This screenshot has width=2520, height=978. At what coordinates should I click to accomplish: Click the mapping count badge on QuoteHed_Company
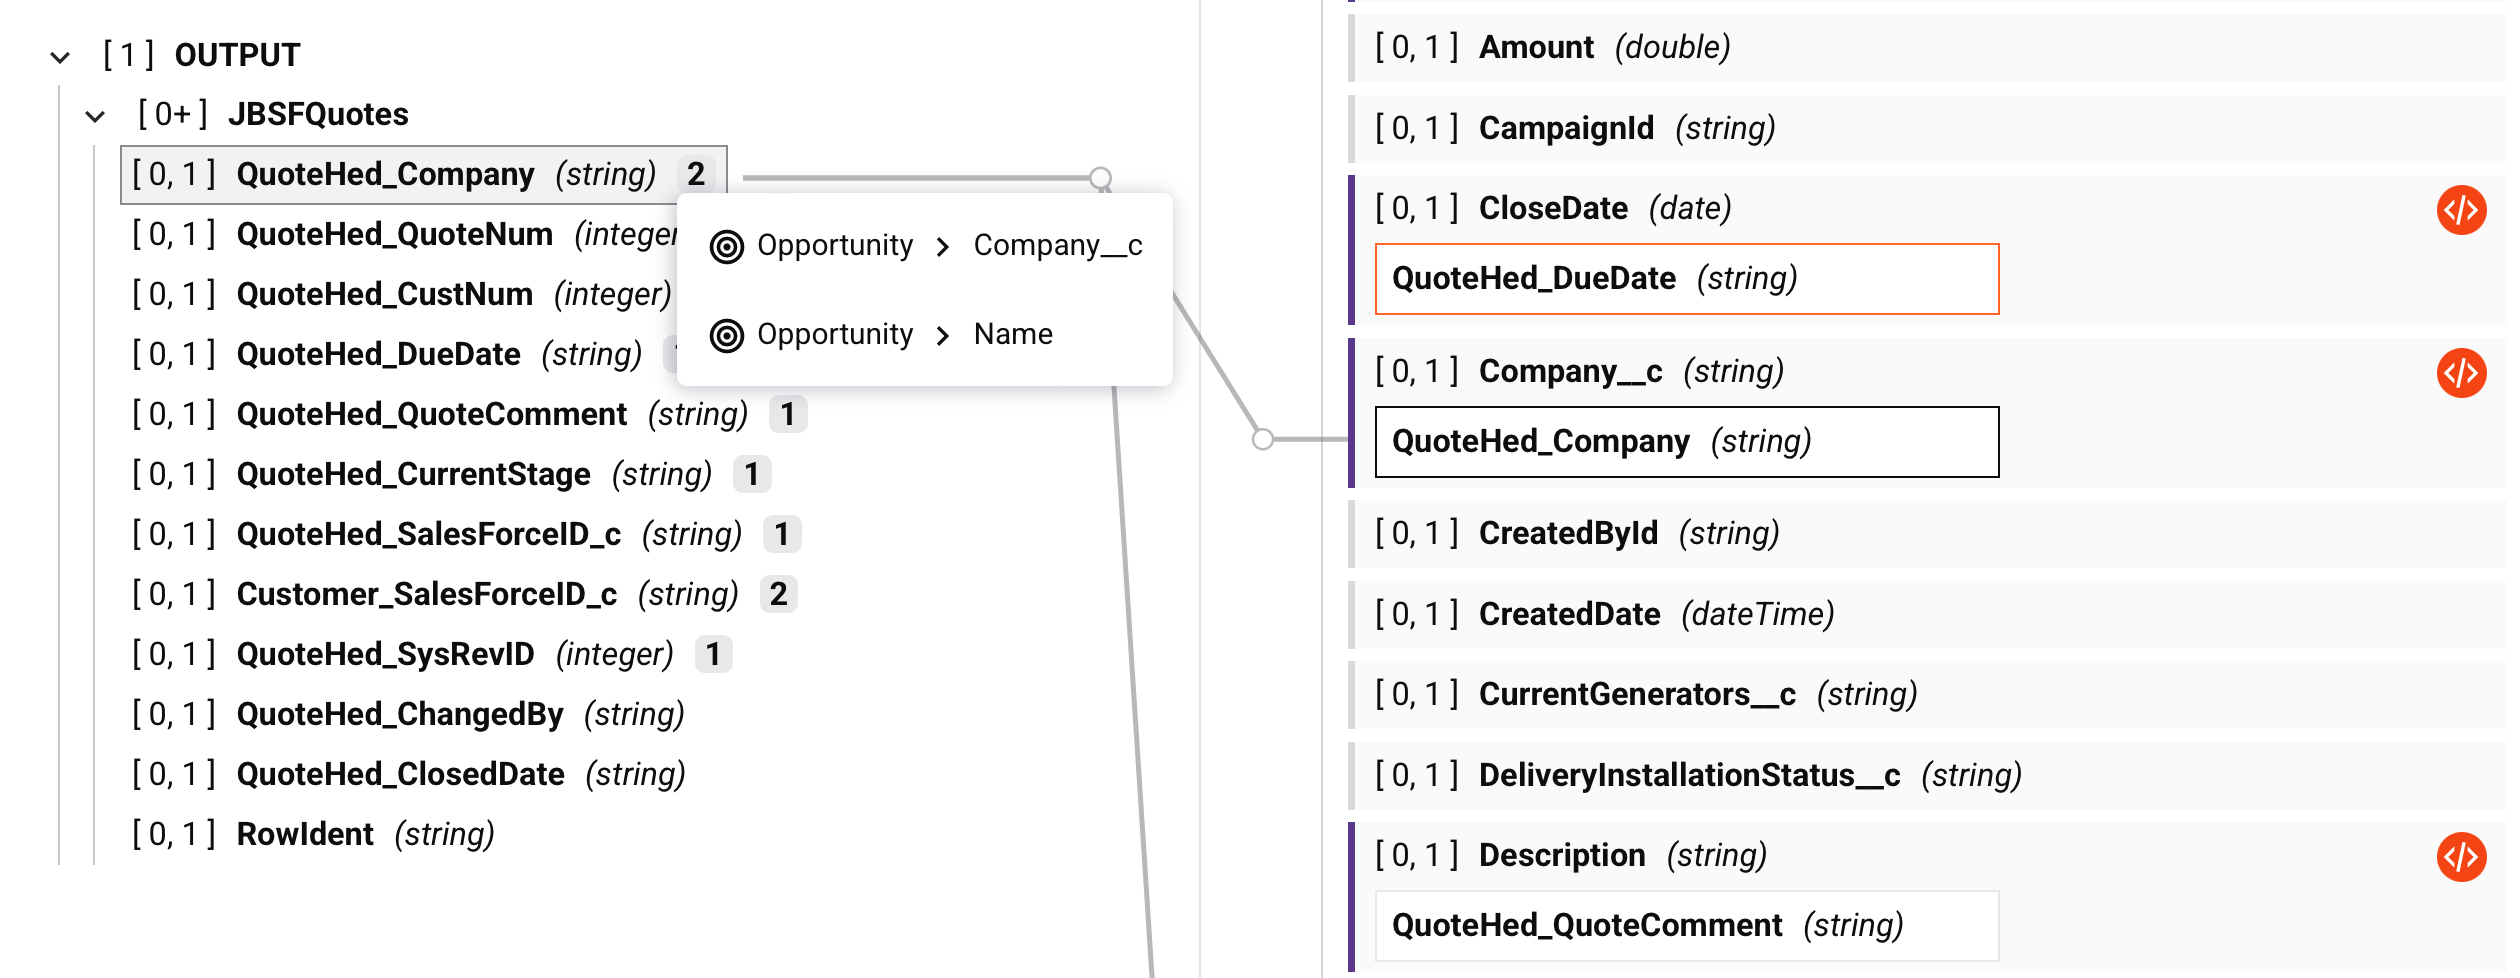pos(696,174)
